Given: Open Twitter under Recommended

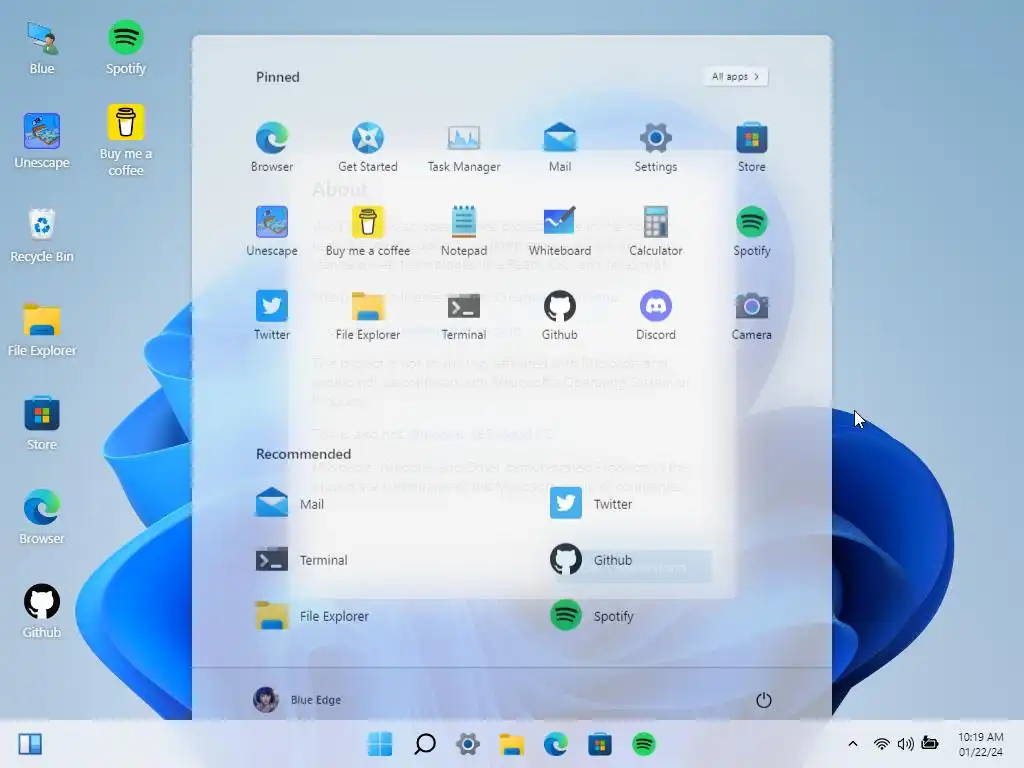Looking at the screenshot, I should point(591,504).
